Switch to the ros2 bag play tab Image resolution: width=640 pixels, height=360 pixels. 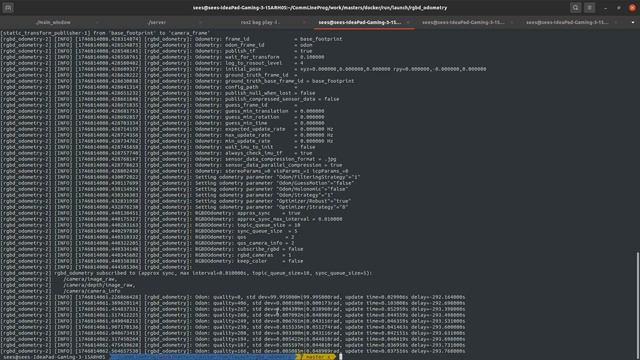(260, 22)
